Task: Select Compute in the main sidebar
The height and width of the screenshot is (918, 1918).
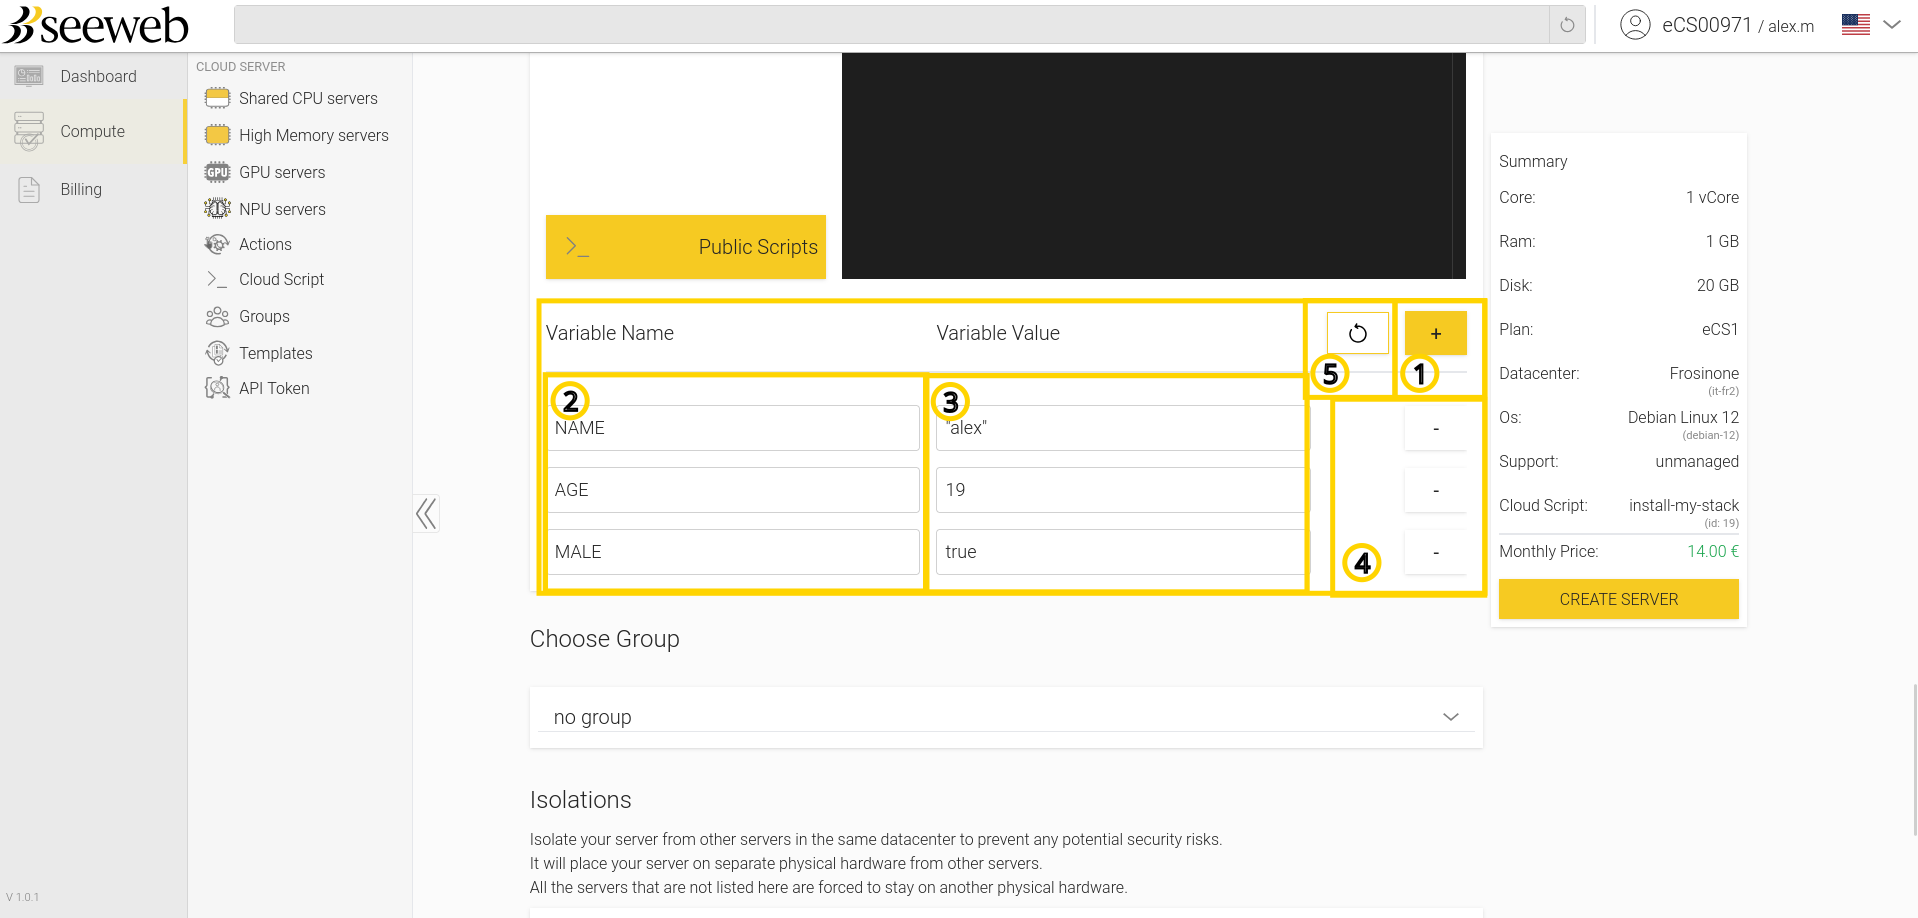Action: [x=93, y=131]
